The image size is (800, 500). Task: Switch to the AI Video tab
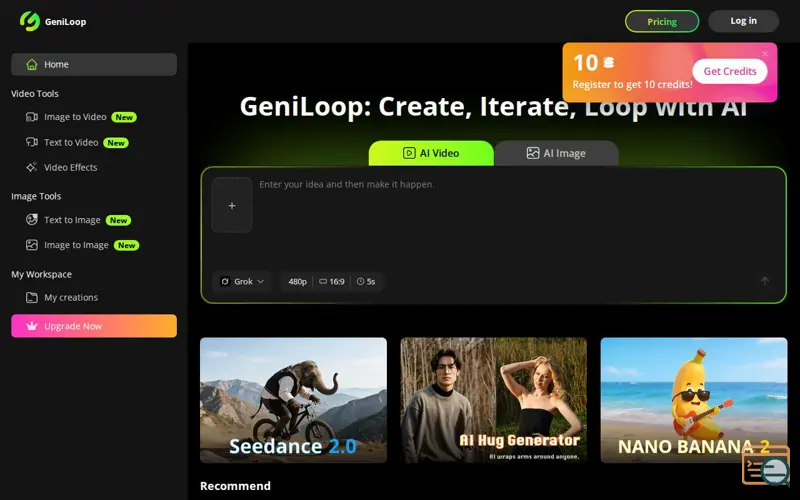pos(431,153)
